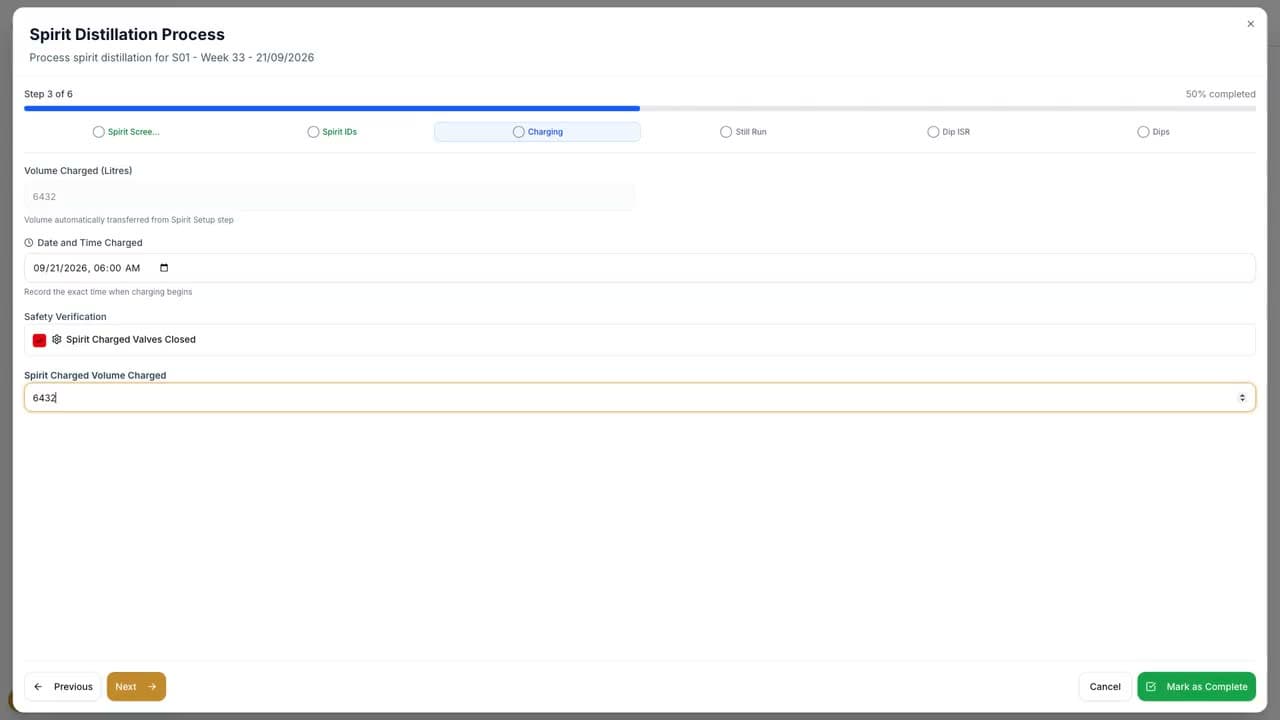Image resolution: width=1280 pixels, height=720 pixels.
Task: Focus the Spirit Charged Volume Charged input
Action: 640,398
